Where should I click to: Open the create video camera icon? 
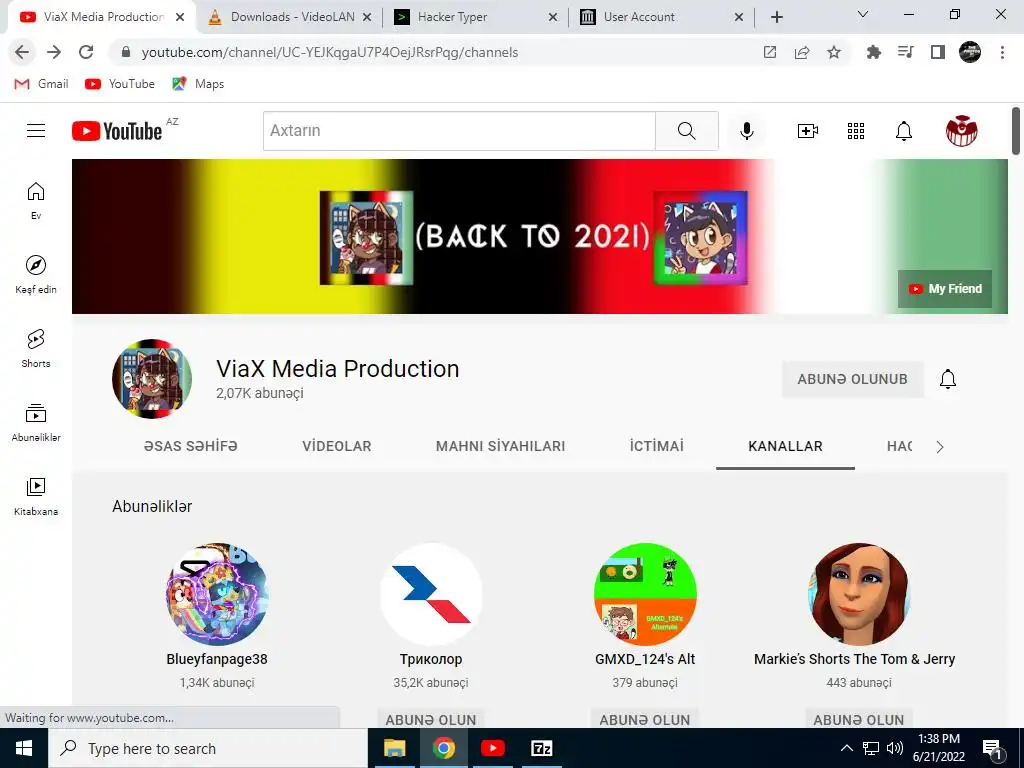click(x=808, y=131)
